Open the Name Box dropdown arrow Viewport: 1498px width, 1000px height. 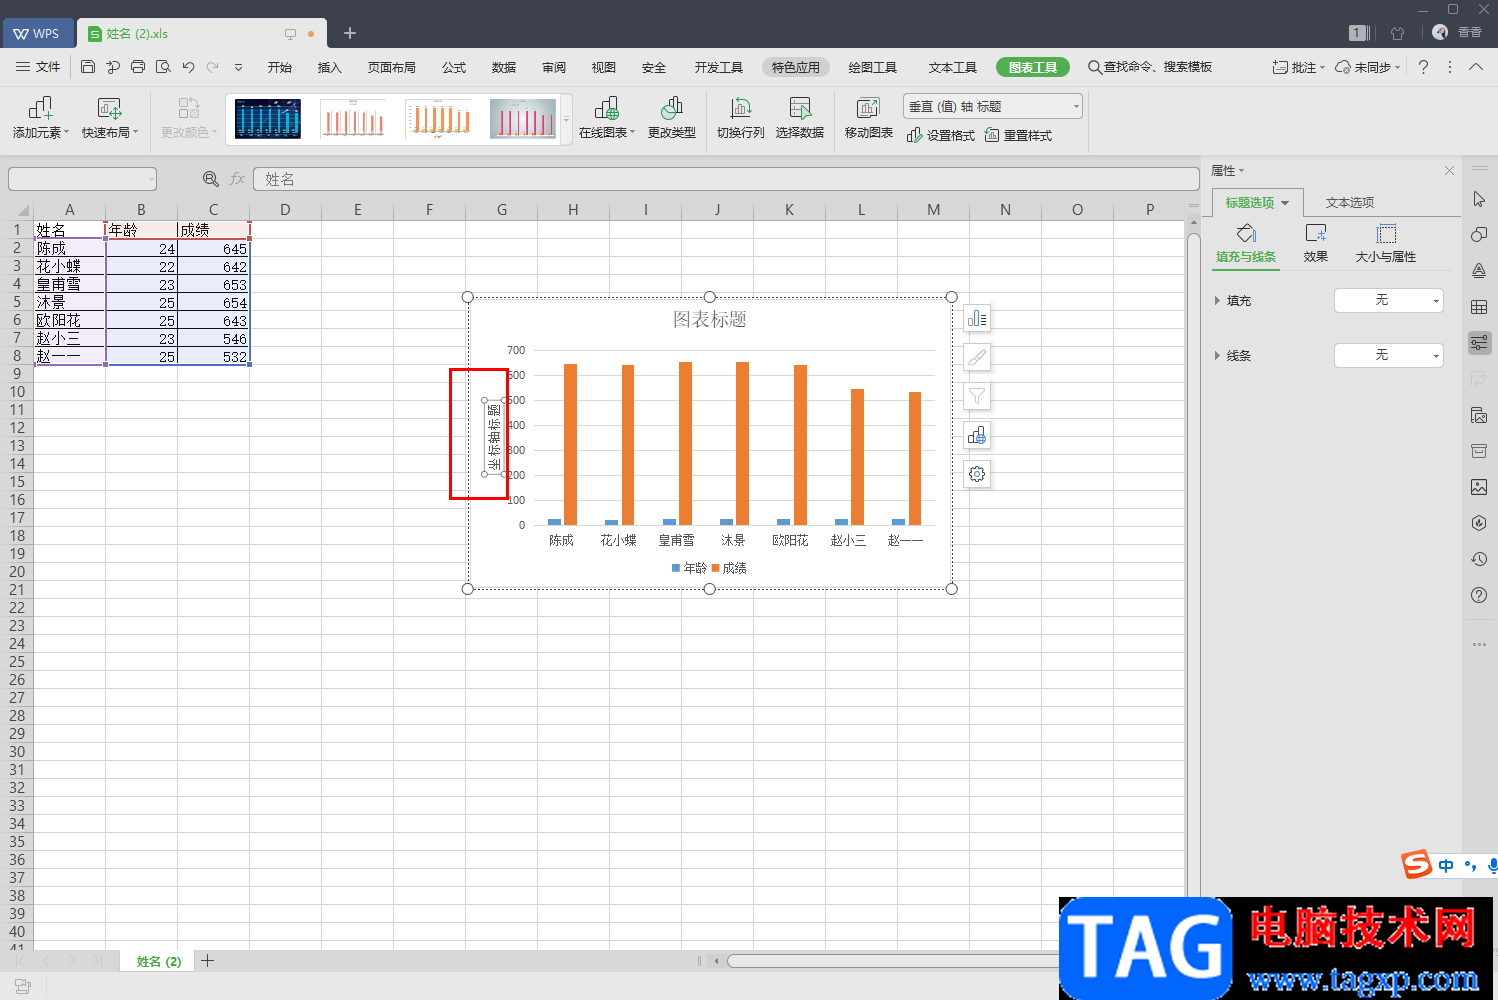tap(152, 179)
